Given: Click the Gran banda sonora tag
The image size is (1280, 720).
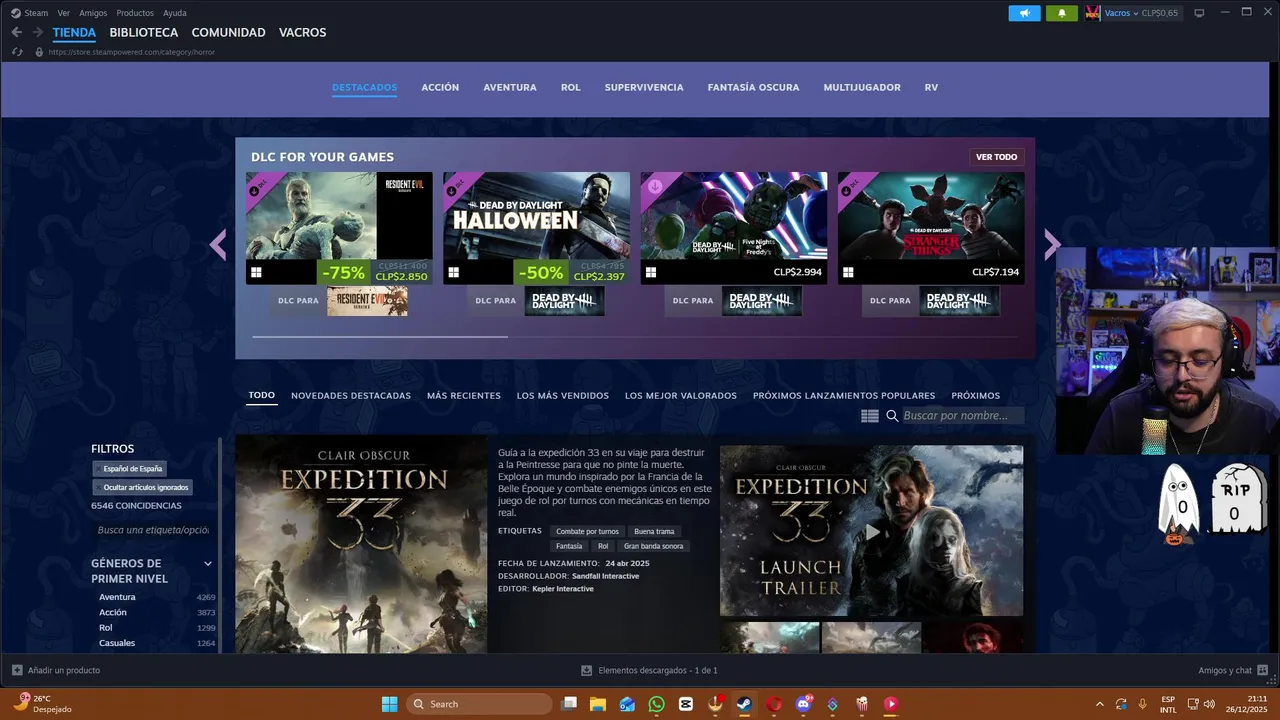Looking at the screenshot, I should (x=654, y=547).
